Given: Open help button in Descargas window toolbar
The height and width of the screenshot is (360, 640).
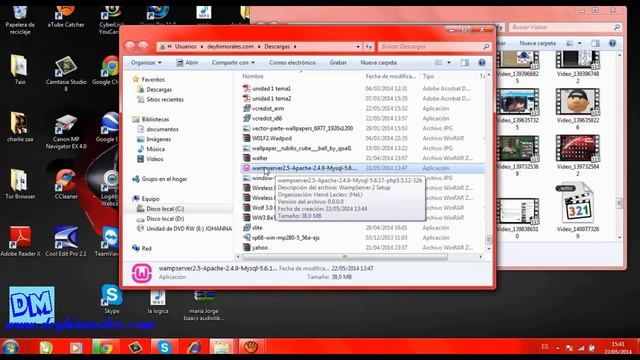Looking at the screenshot, I should pyautogui.click(x=482, y=62).
